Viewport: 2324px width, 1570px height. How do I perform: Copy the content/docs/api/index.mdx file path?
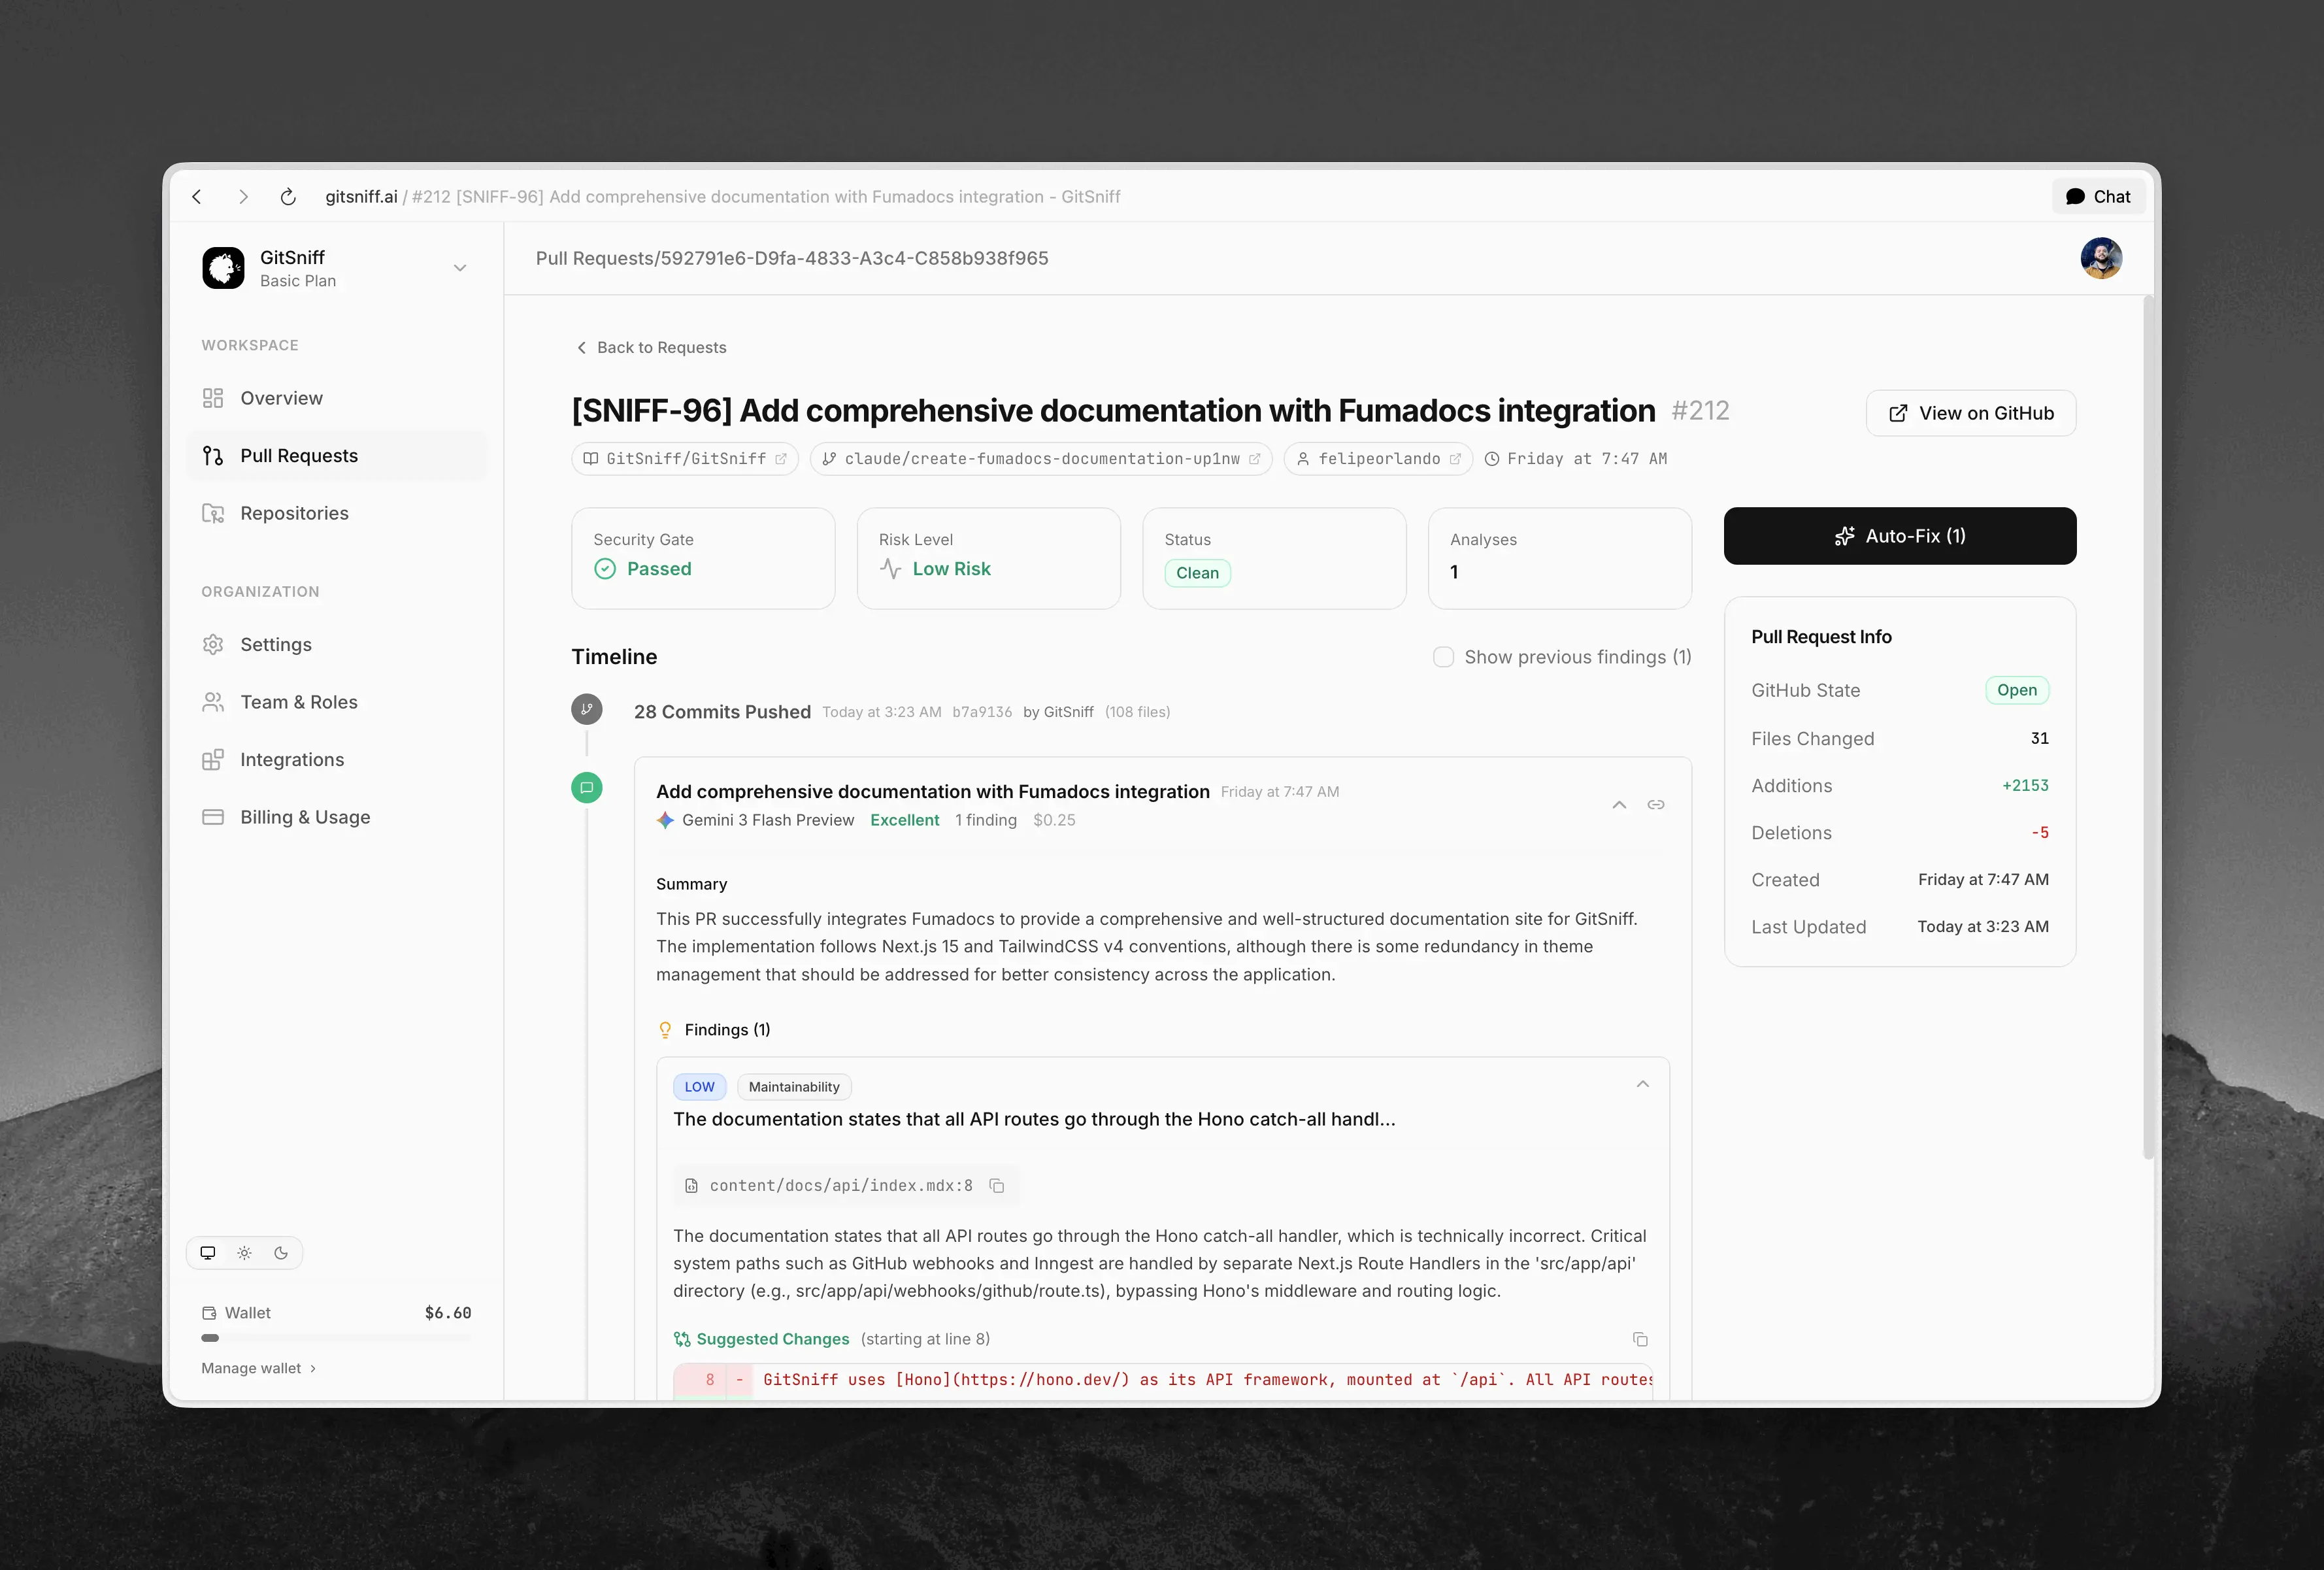996,1186
